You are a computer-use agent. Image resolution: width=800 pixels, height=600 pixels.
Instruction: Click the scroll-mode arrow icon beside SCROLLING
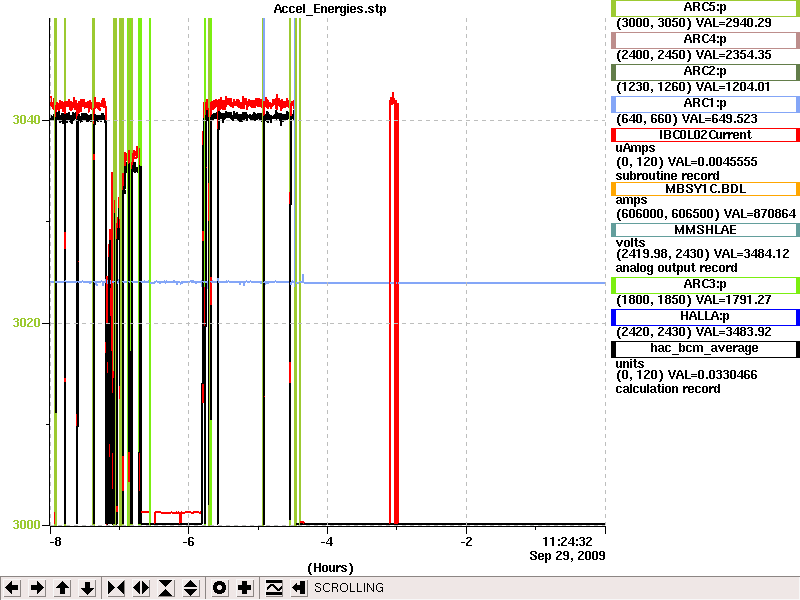[299, 588]
